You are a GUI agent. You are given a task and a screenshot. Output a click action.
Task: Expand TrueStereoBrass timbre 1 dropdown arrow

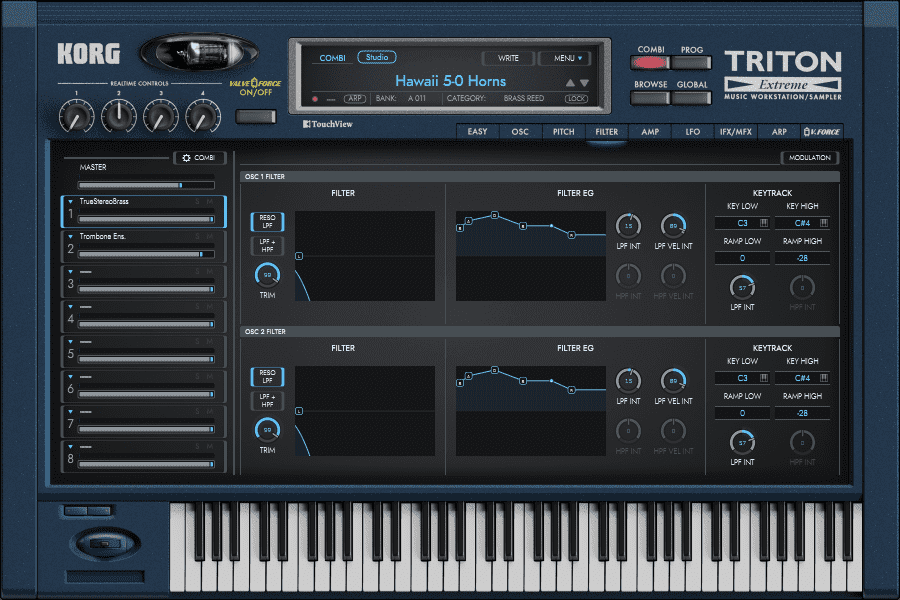pos(71,202)
